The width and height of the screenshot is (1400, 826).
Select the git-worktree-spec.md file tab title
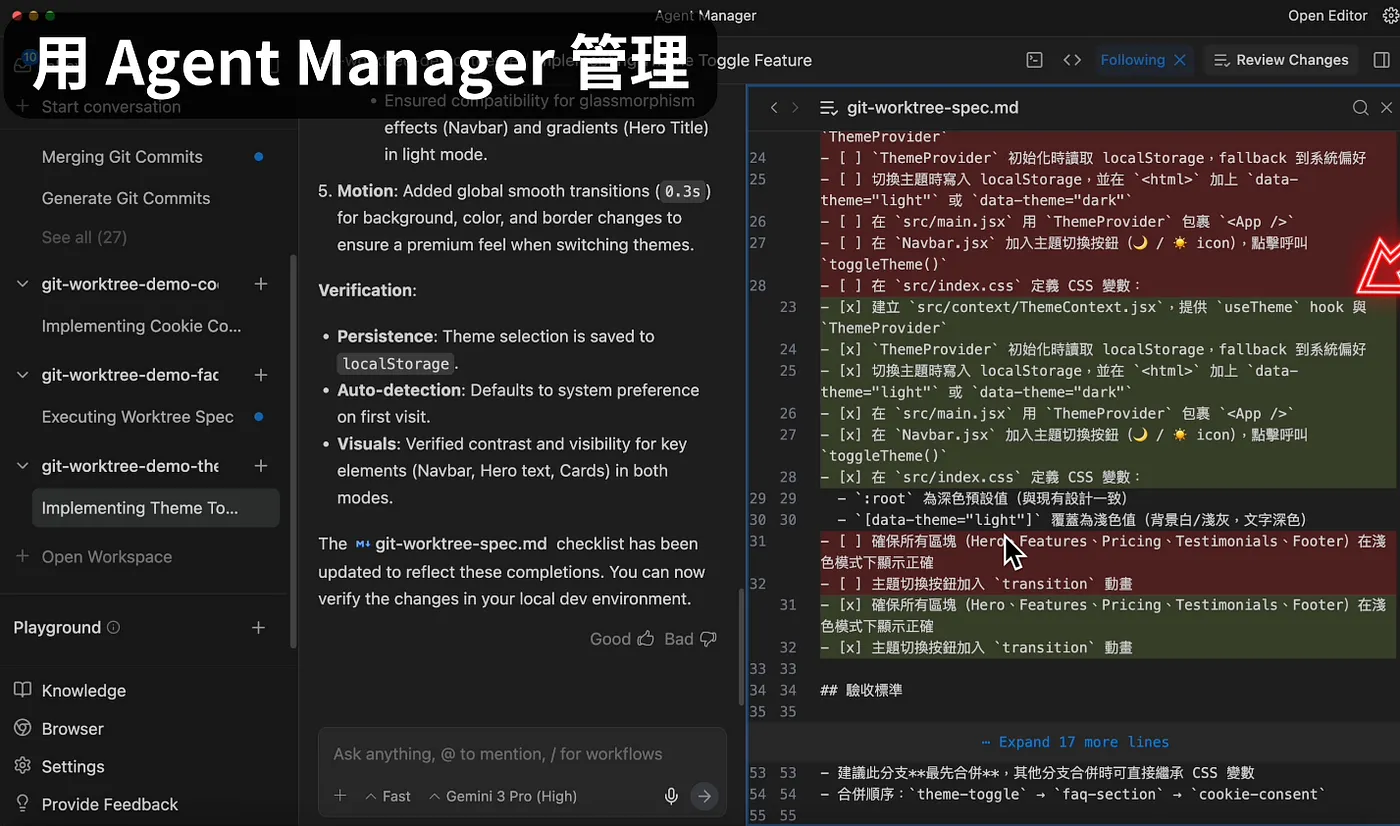[932, 108]
